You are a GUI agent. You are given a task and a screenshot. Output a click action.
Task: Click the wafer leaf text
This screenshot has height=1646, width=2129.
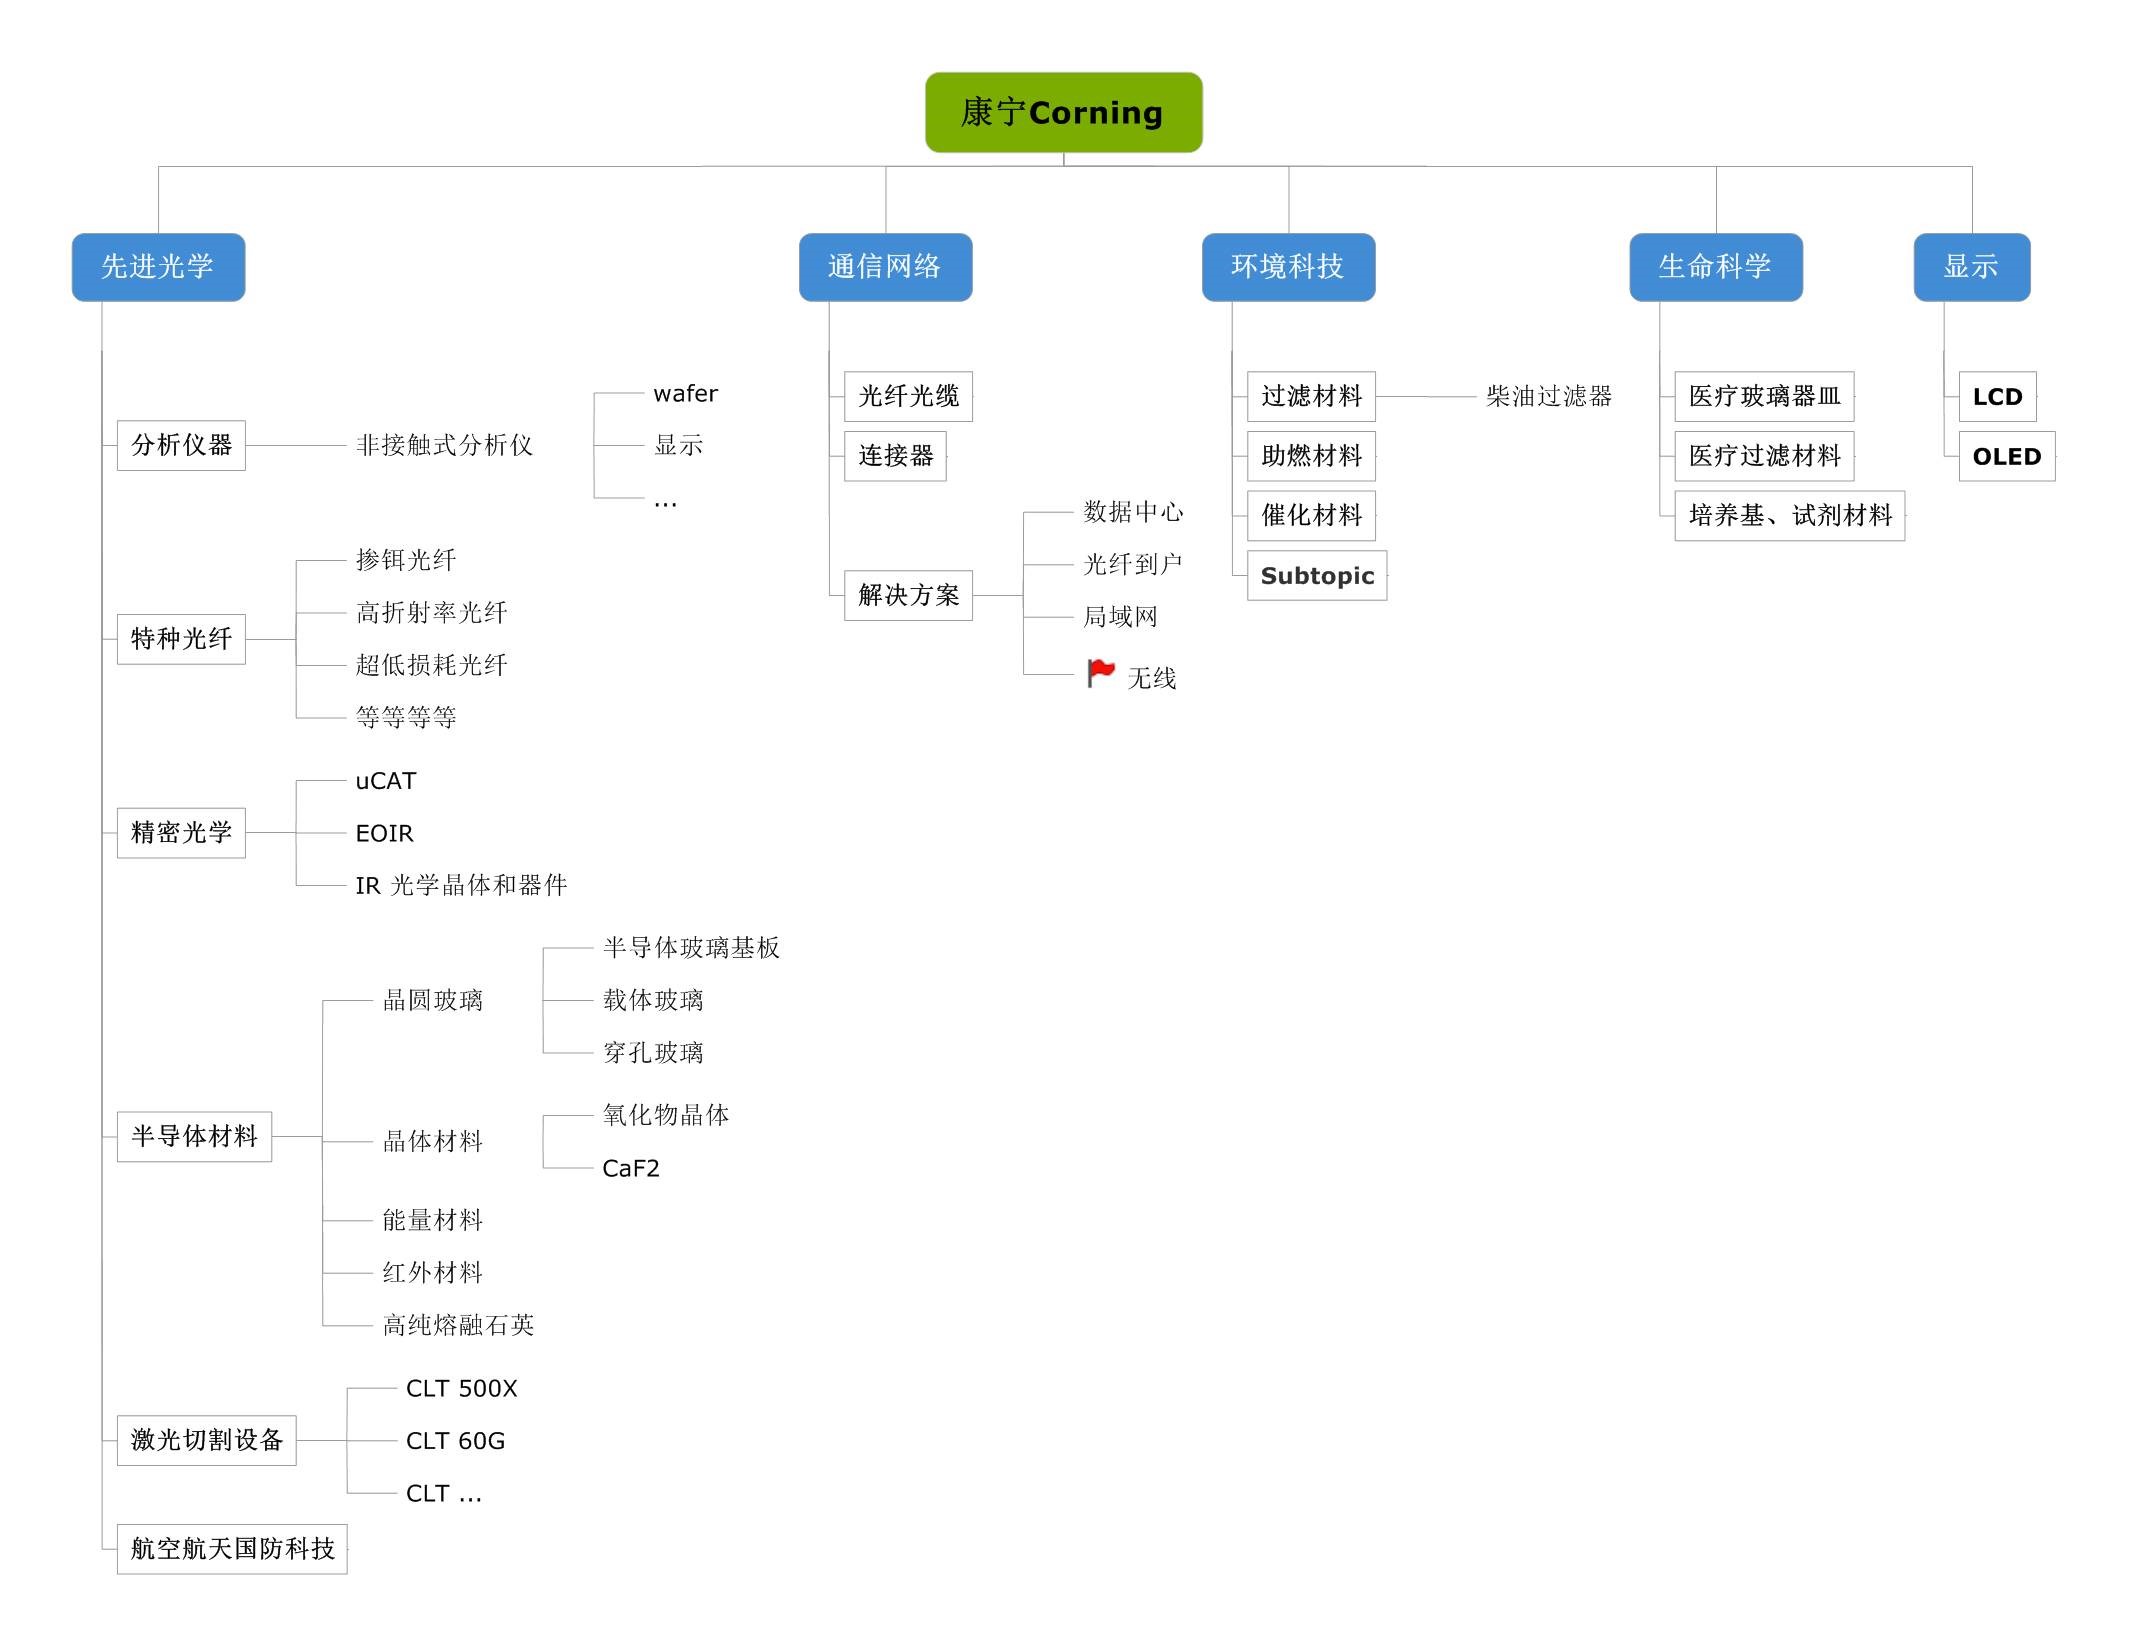[x=685, y=394]
